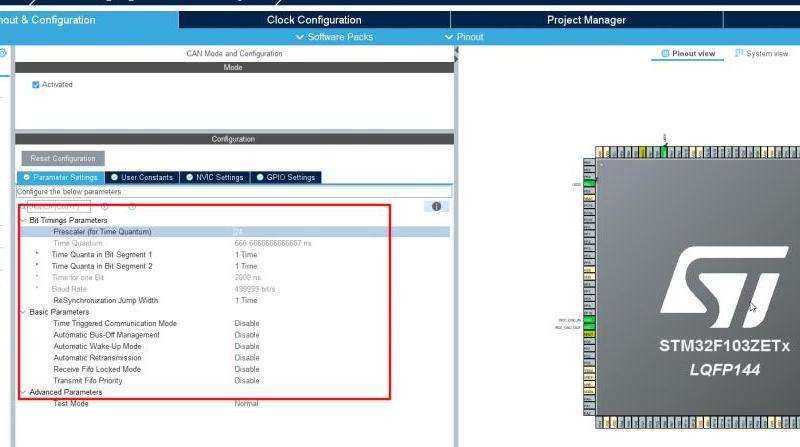Screen dimensions: 800x447
Task: Select the Parameter Settings tab
Action: click(x=61, y=177)
